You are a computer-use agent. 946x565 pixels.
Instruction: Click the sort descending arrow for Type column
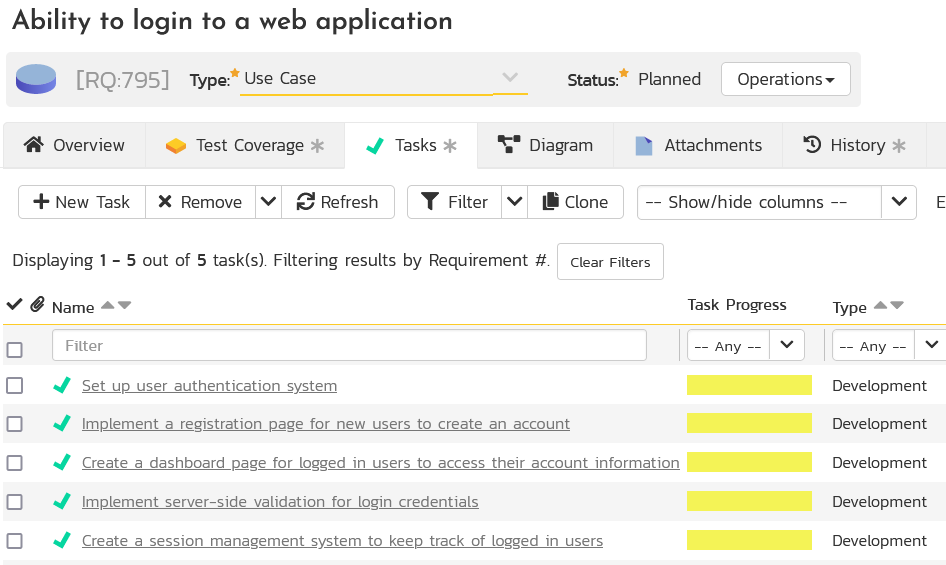point(897,306)
